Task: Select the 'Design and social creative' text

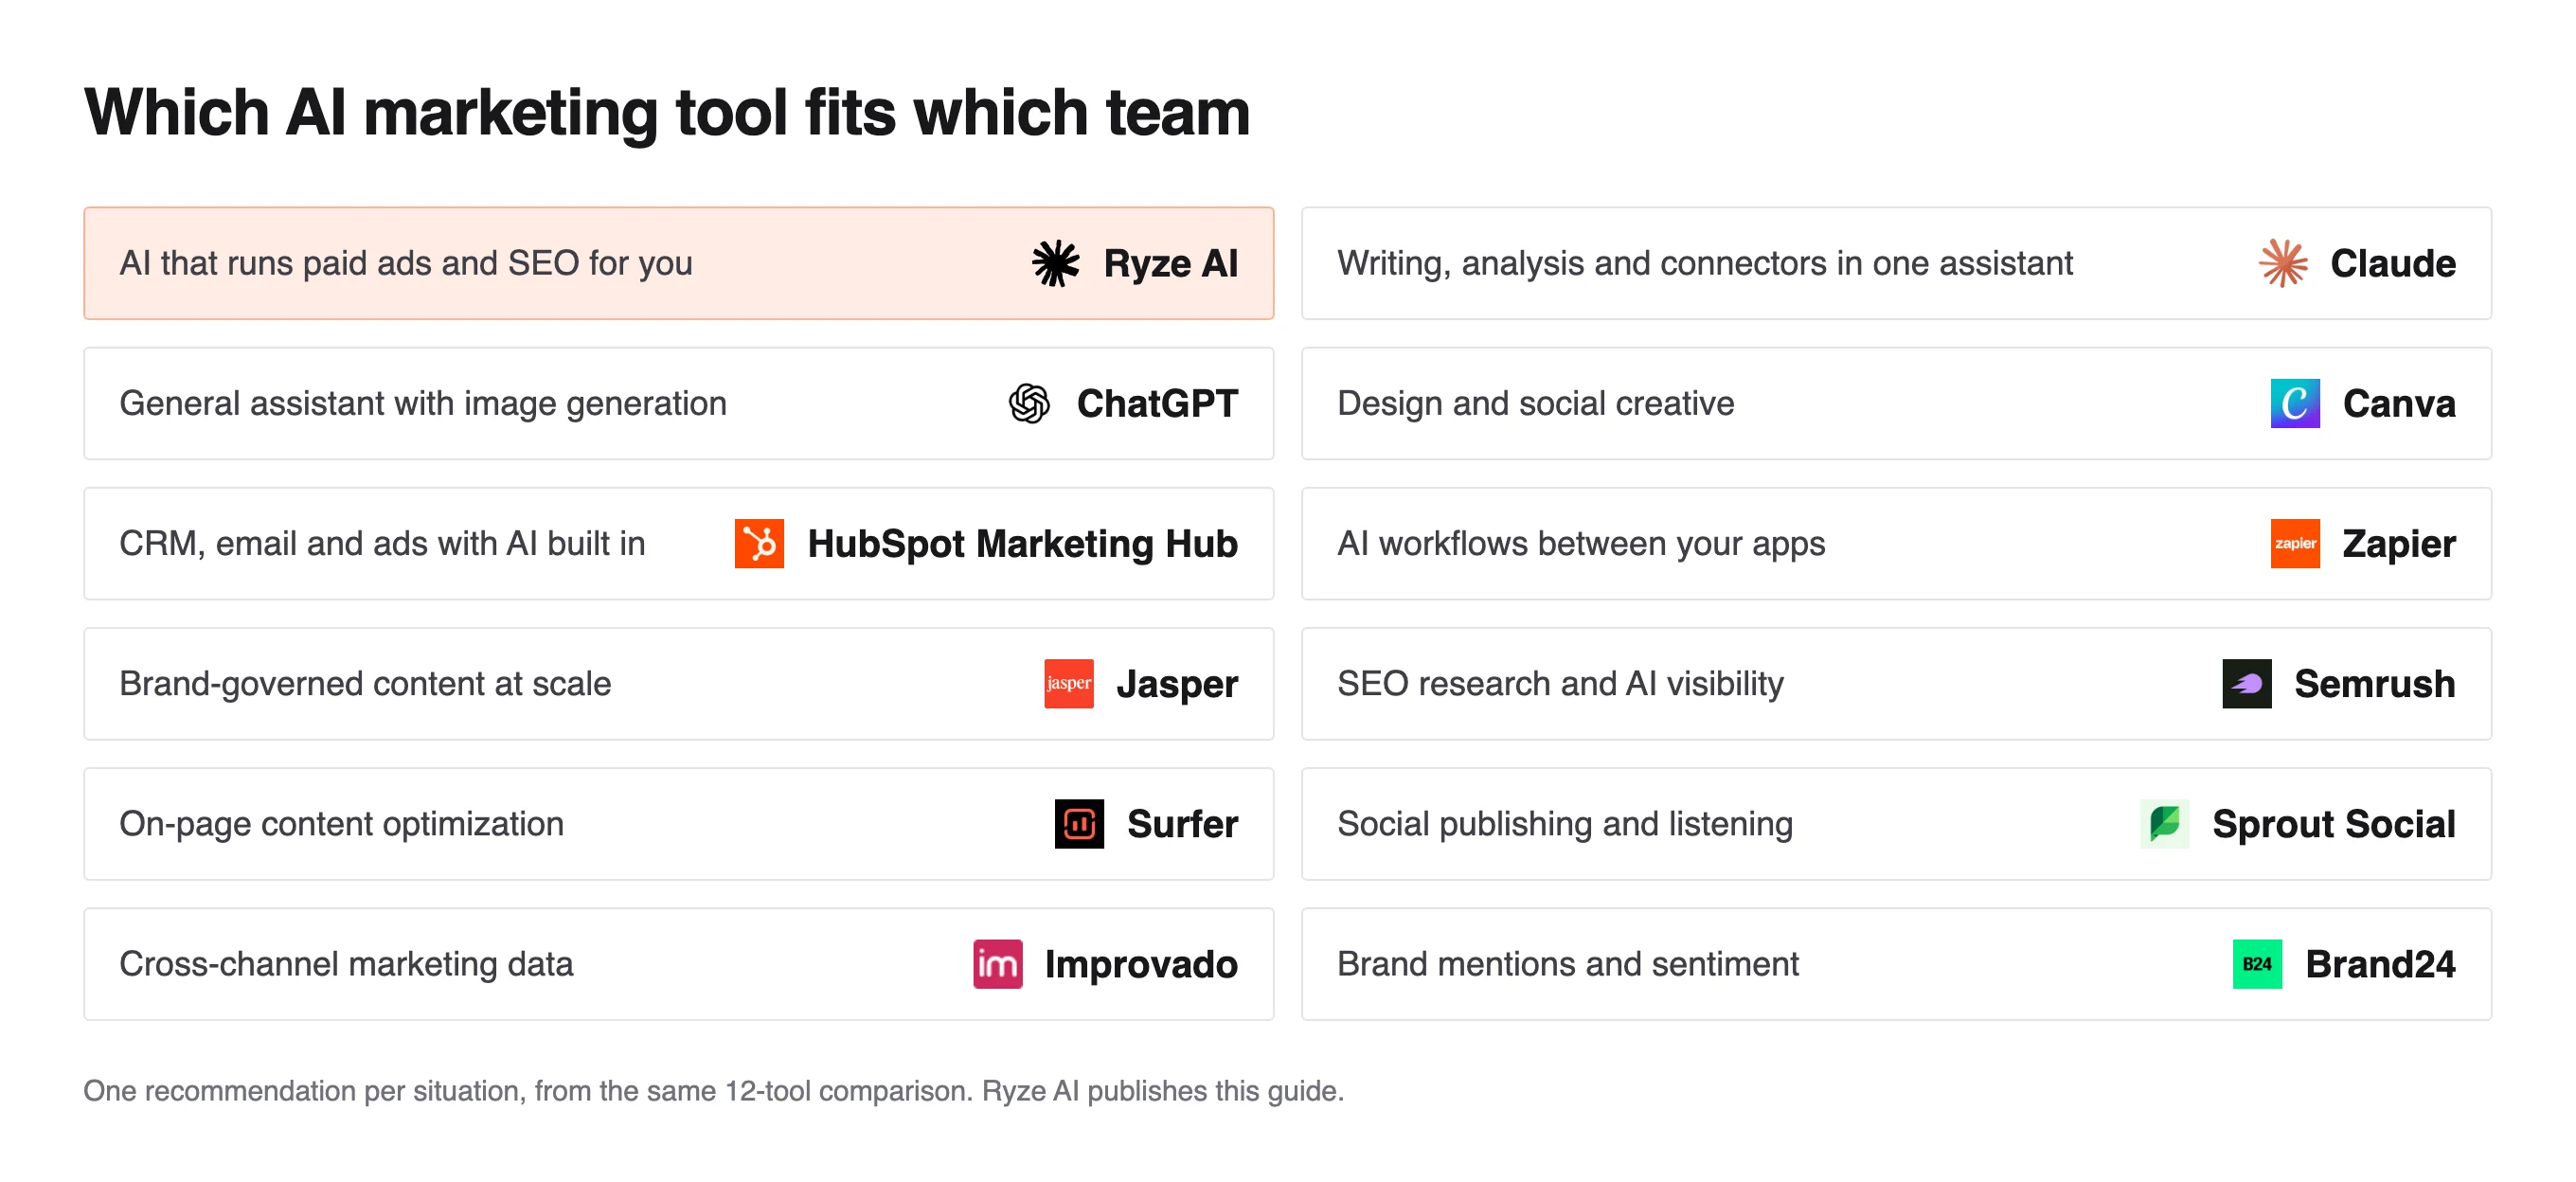Action: [x=1536, y=404]
